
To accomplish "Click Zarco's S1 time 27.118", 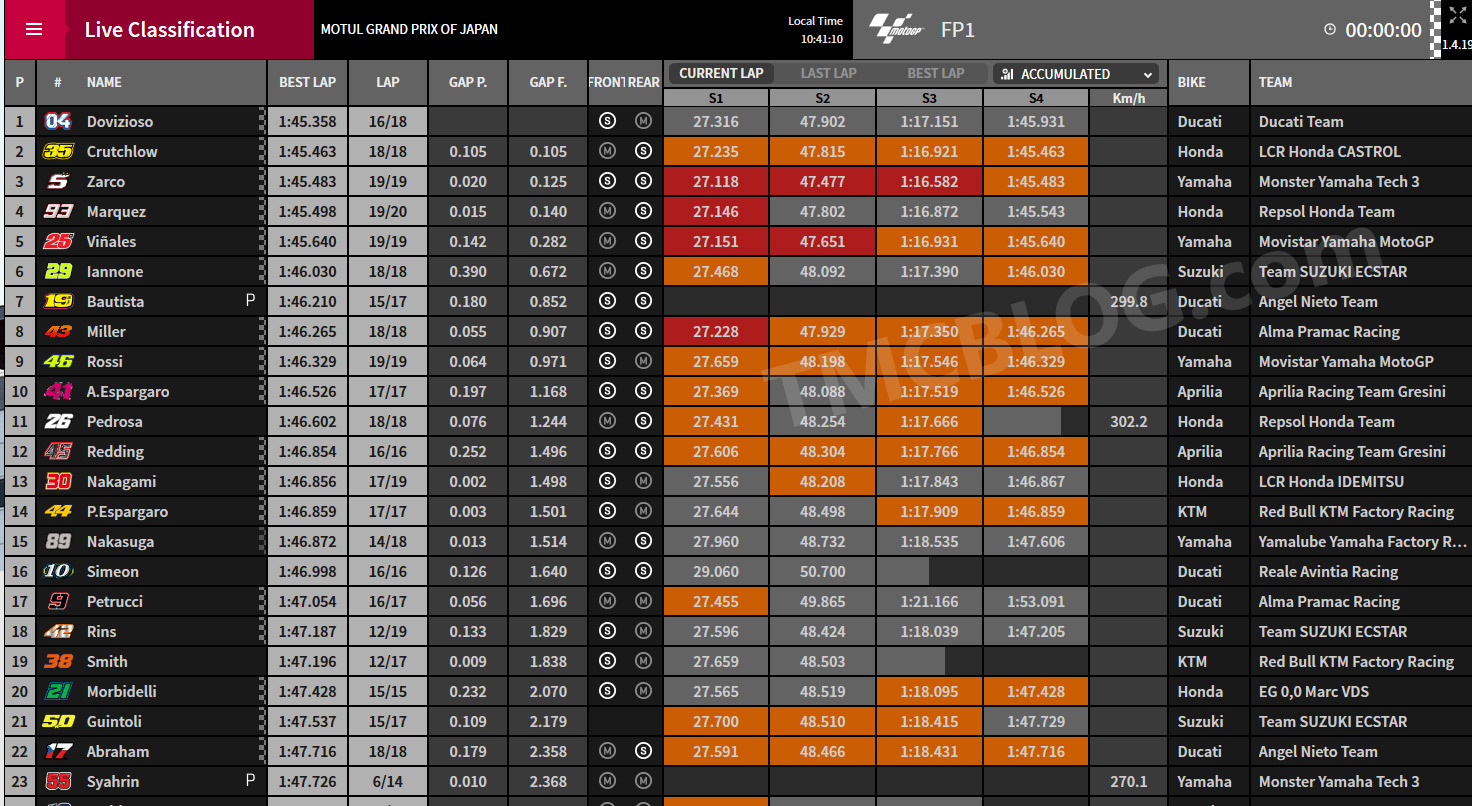I will pyautogui.click(x=716, y=181).
